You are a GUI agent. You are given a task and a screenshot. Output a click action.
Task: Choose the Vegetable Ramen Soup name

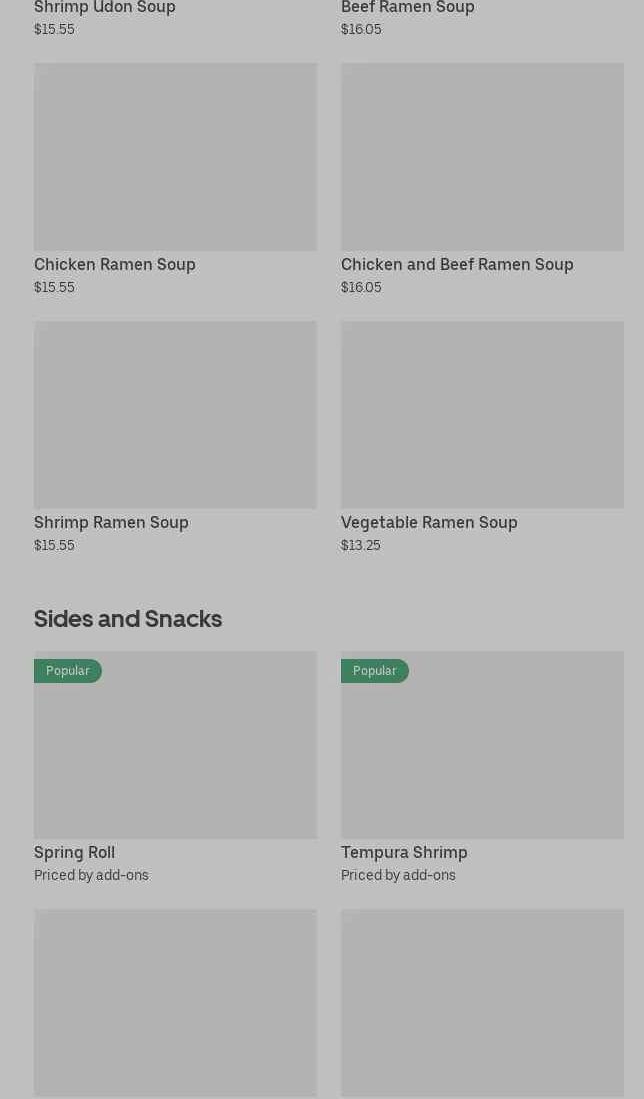(x=429, y=522)
